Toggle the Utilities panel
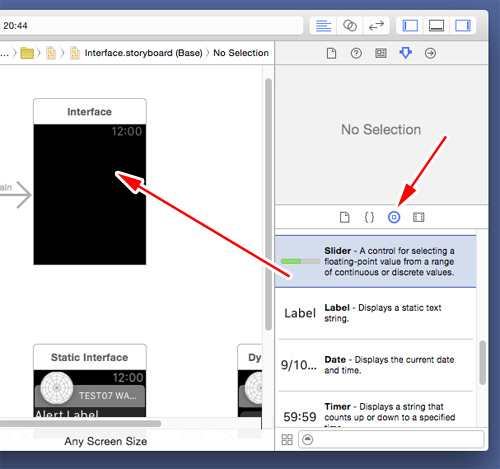The height and width of the screenshot is (469, 500). pyautogui.click(x=463, y=26)
